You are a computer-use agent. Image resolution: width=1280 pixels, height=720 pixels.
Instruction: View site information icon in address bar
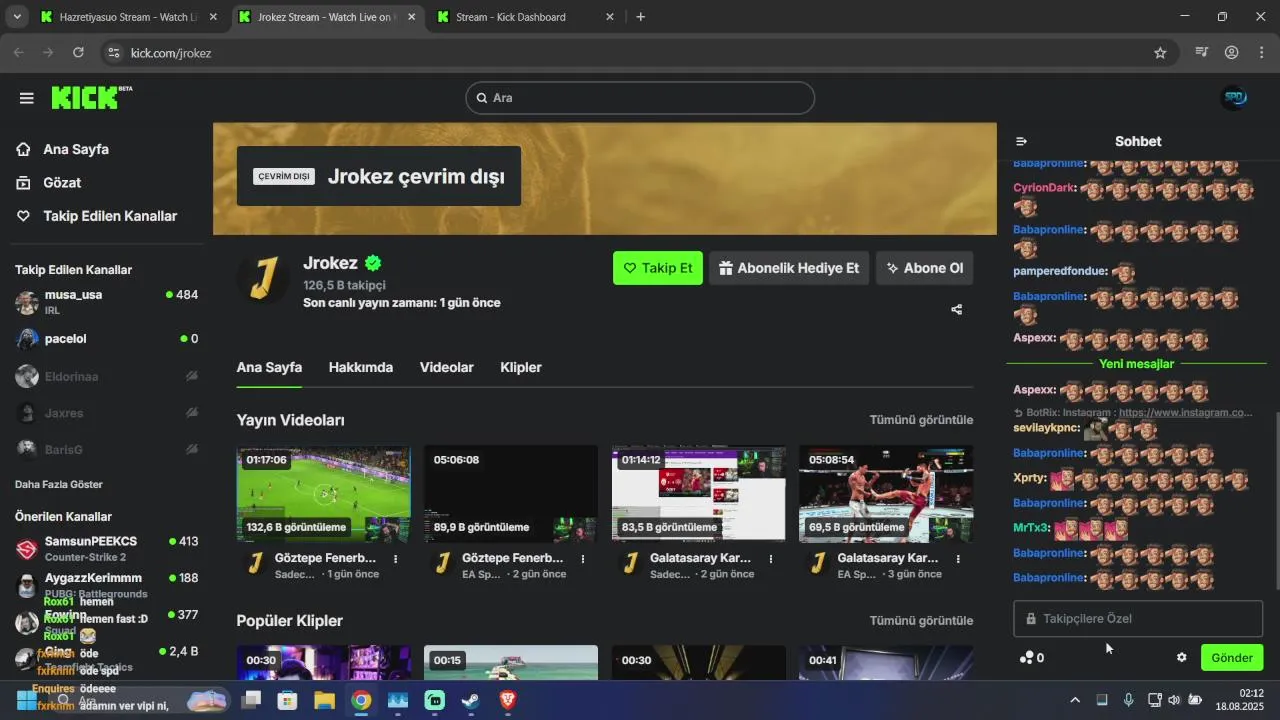coord(113,53)
